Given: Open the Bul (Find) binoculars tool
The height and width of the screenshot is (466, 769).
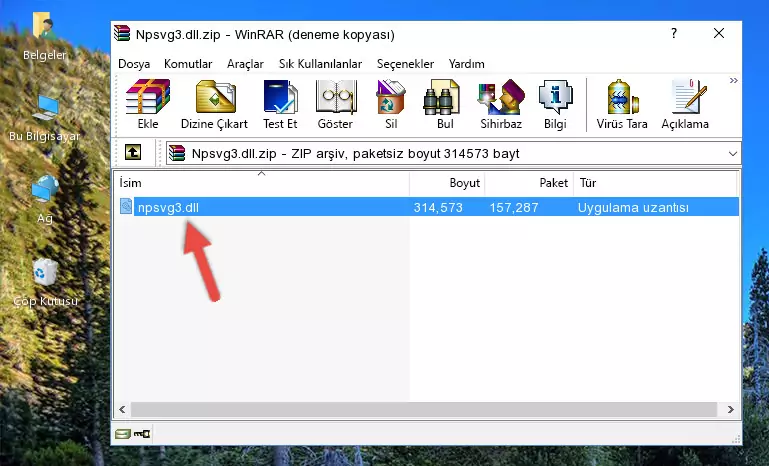Looking at the screenshot, I should tap(445, 104).
